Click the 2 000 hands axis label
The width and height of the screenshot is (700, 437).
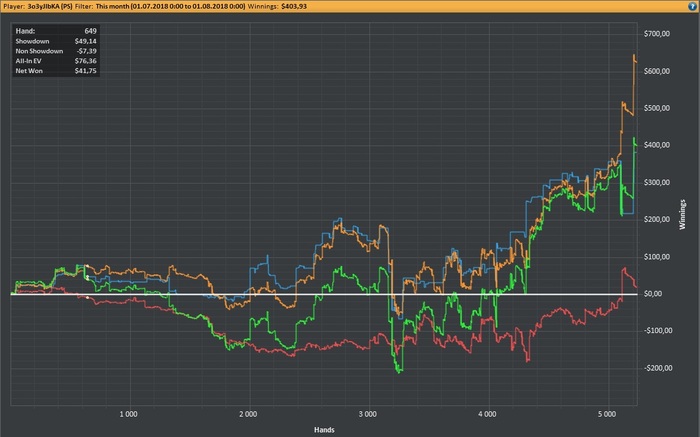pyautogui.click(x=248, y=414)
